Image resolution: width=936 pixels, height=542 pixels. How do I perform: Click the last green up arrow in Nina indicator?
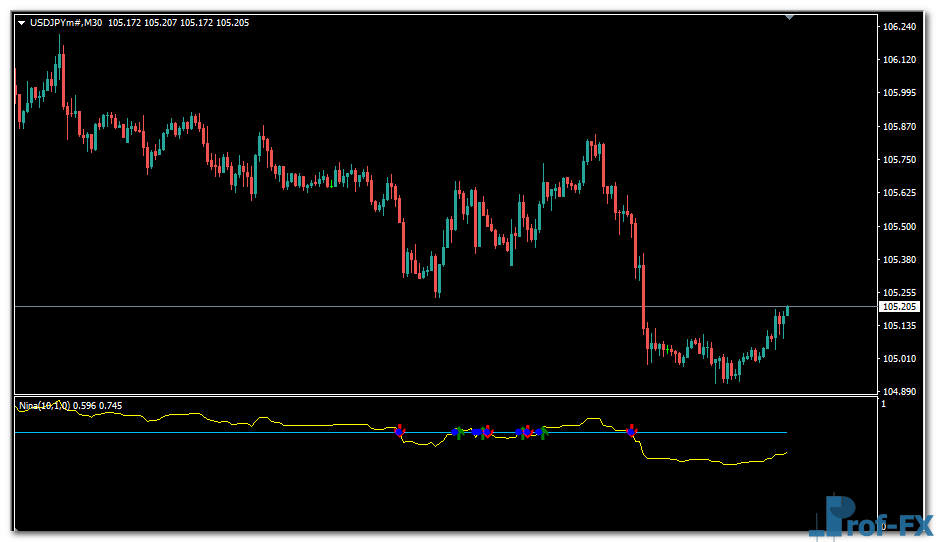(x=543, y=433)
